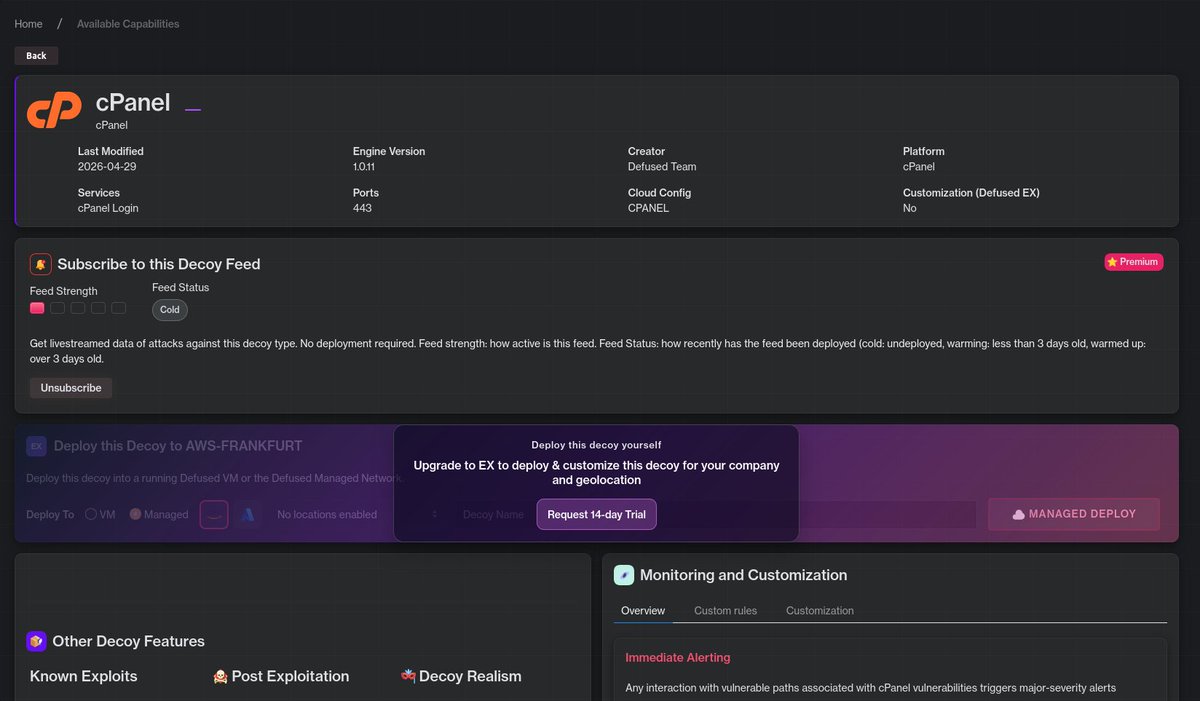
Task: Open the No locations enabled dropdown
Action: [x=358, y=514]
